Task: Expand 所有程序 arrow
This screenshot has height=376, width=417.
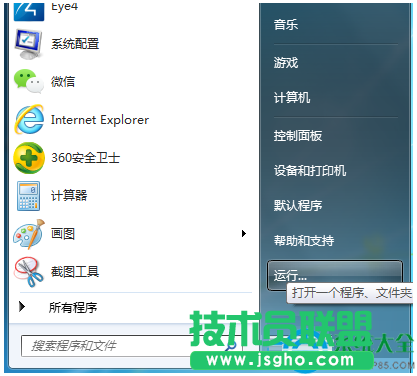Action: click(x=22, y=306)
